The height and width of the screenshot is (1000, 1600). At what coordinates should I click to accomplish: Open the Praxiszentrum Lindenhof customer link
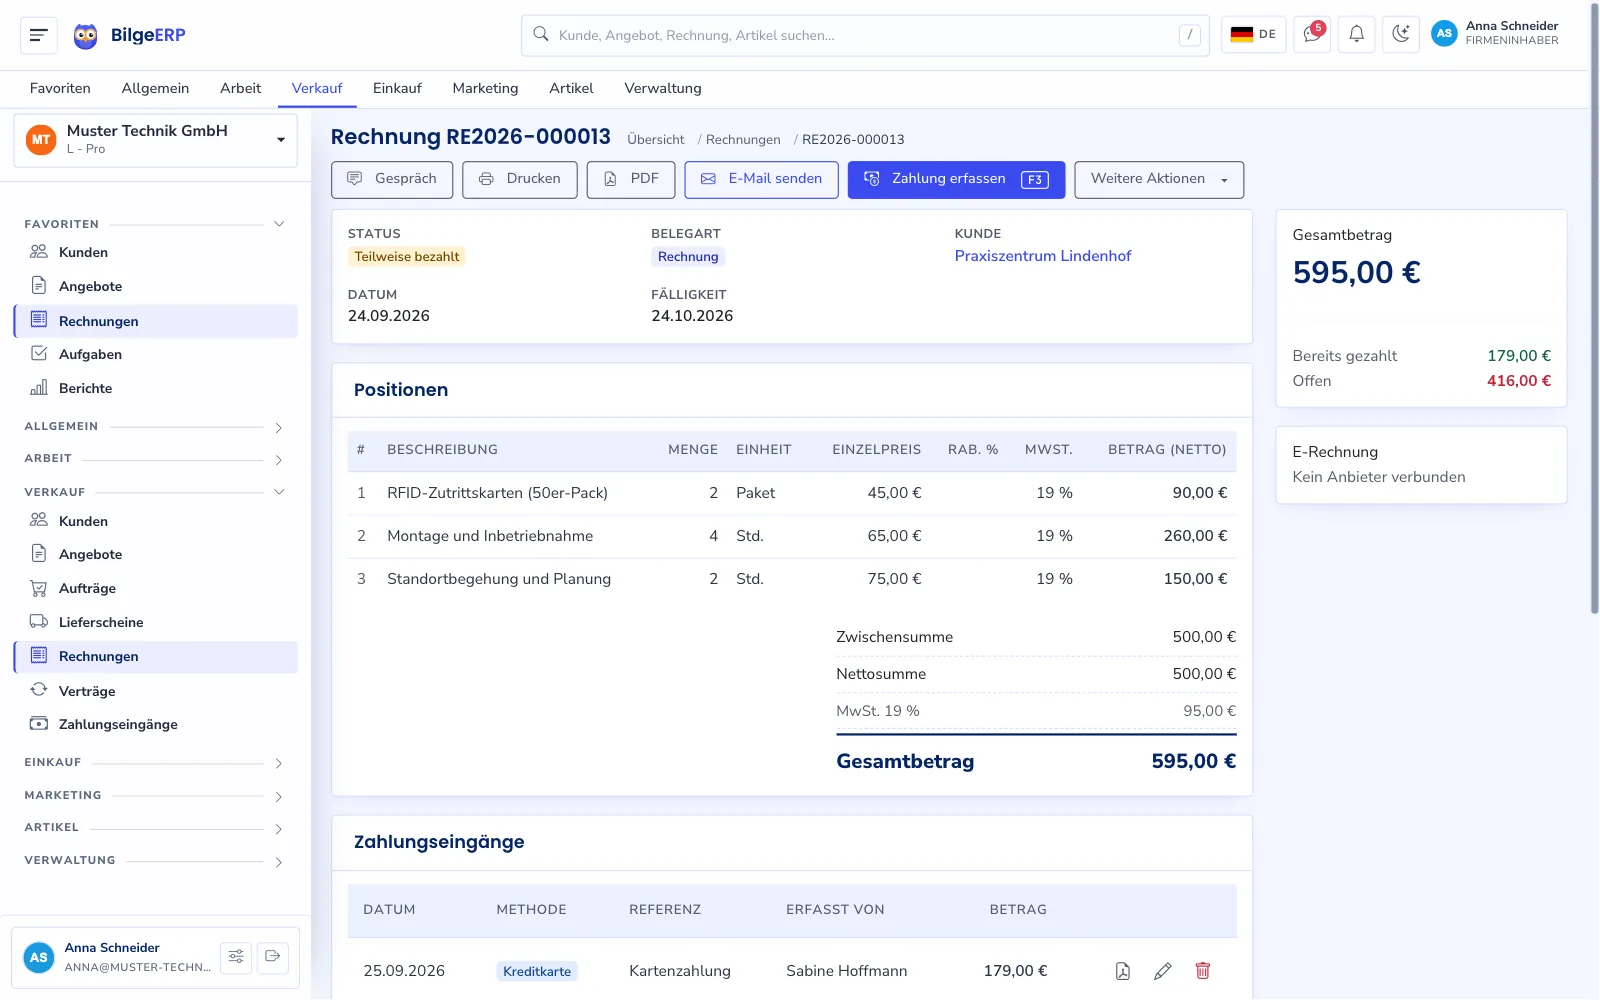pyautogui.click(x=1042, y=256)
